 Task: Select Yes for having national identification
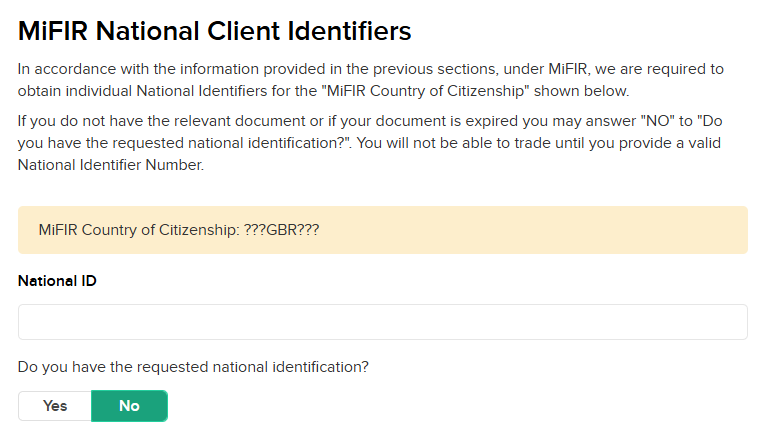coord(55,406)
